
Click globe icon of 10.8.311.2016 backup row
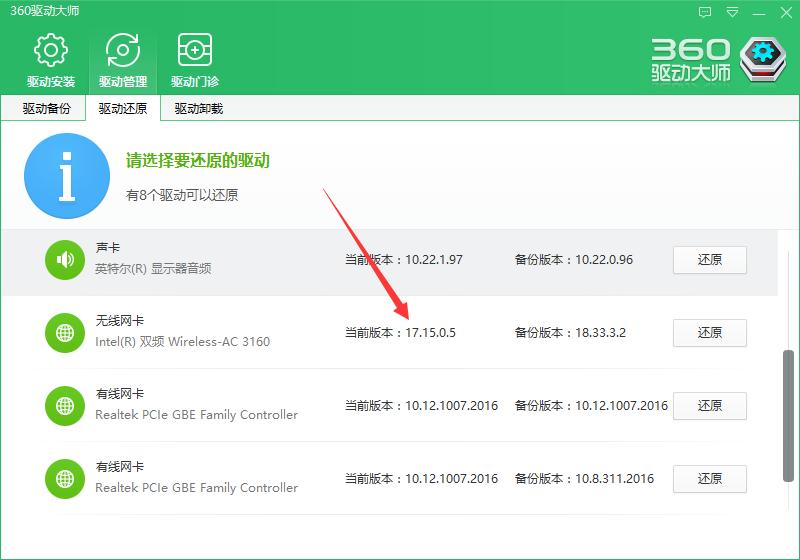click(65, 479)
